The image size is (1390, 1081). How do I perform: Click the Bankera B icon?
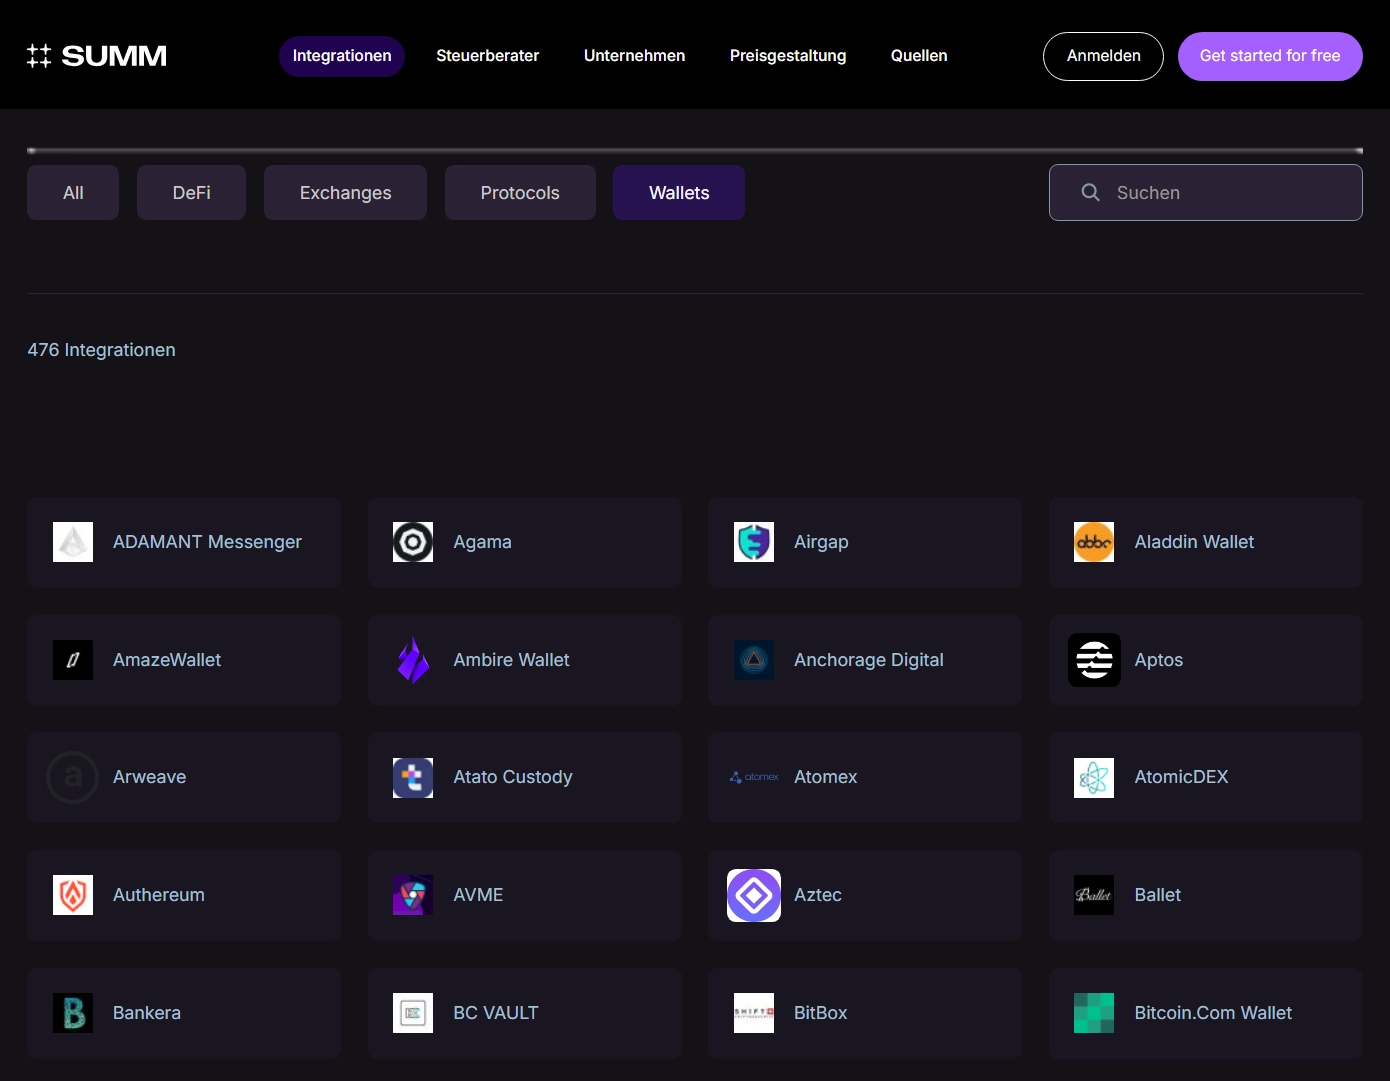pyautogui.click(x=73, y=1013)
